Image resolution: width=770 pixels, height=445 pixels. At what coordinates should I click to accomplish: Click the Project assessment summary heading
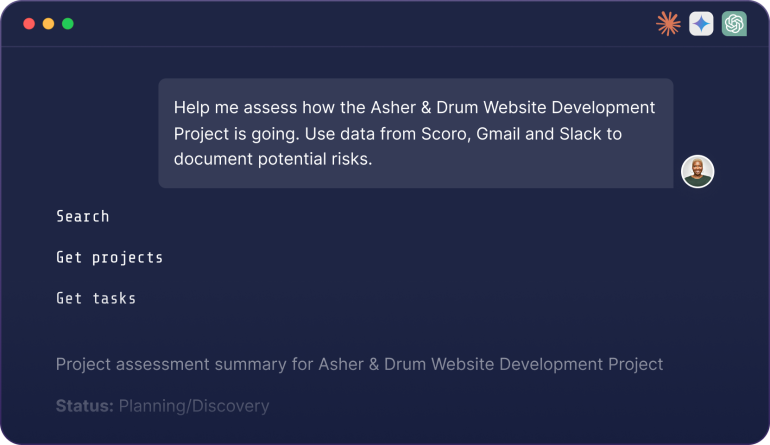pyautogui.click(x=359, y=364)
